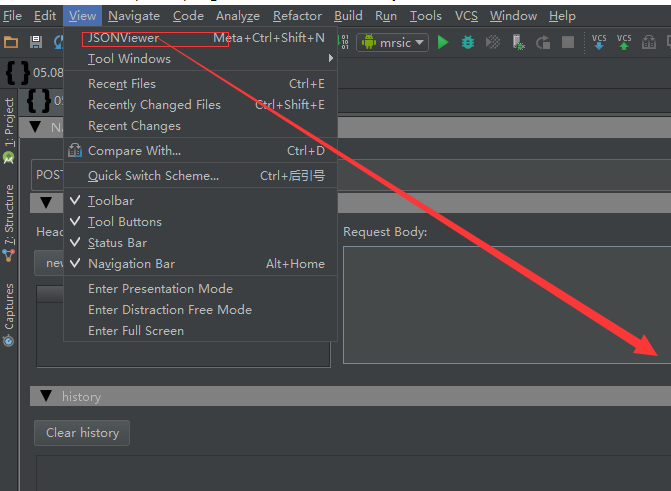Toggle the Status Bar check item
Viewport: 671px width, 491px height.
click(200, 242)
